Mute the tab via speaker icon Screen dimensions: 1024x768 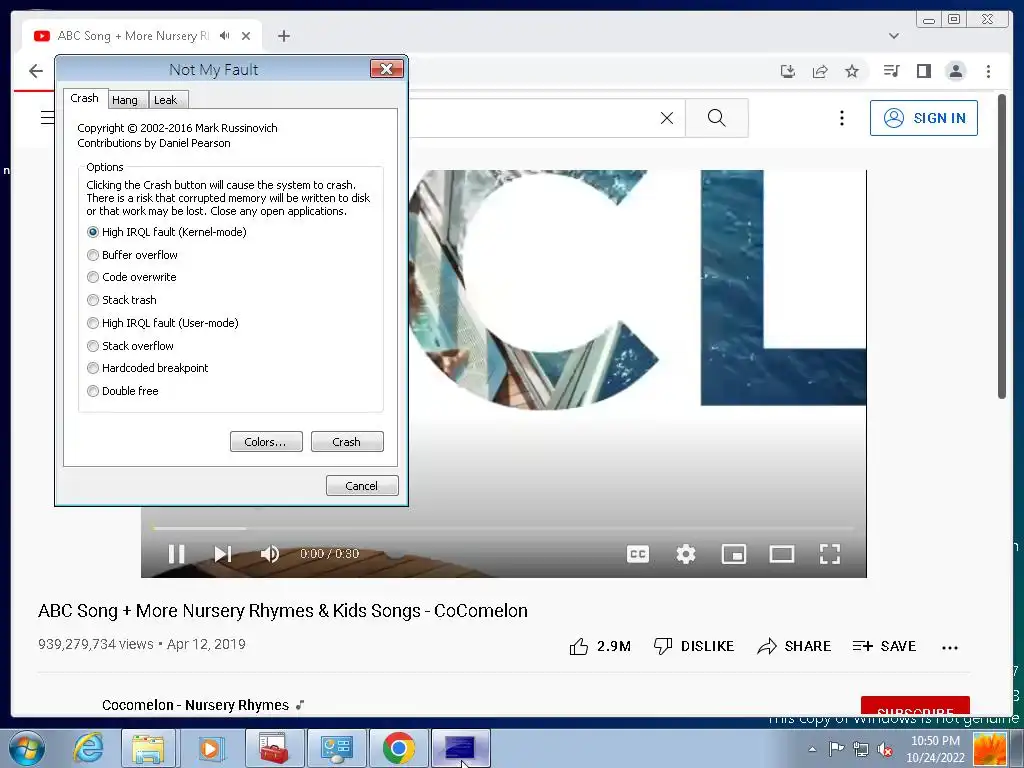pos(225,36)
